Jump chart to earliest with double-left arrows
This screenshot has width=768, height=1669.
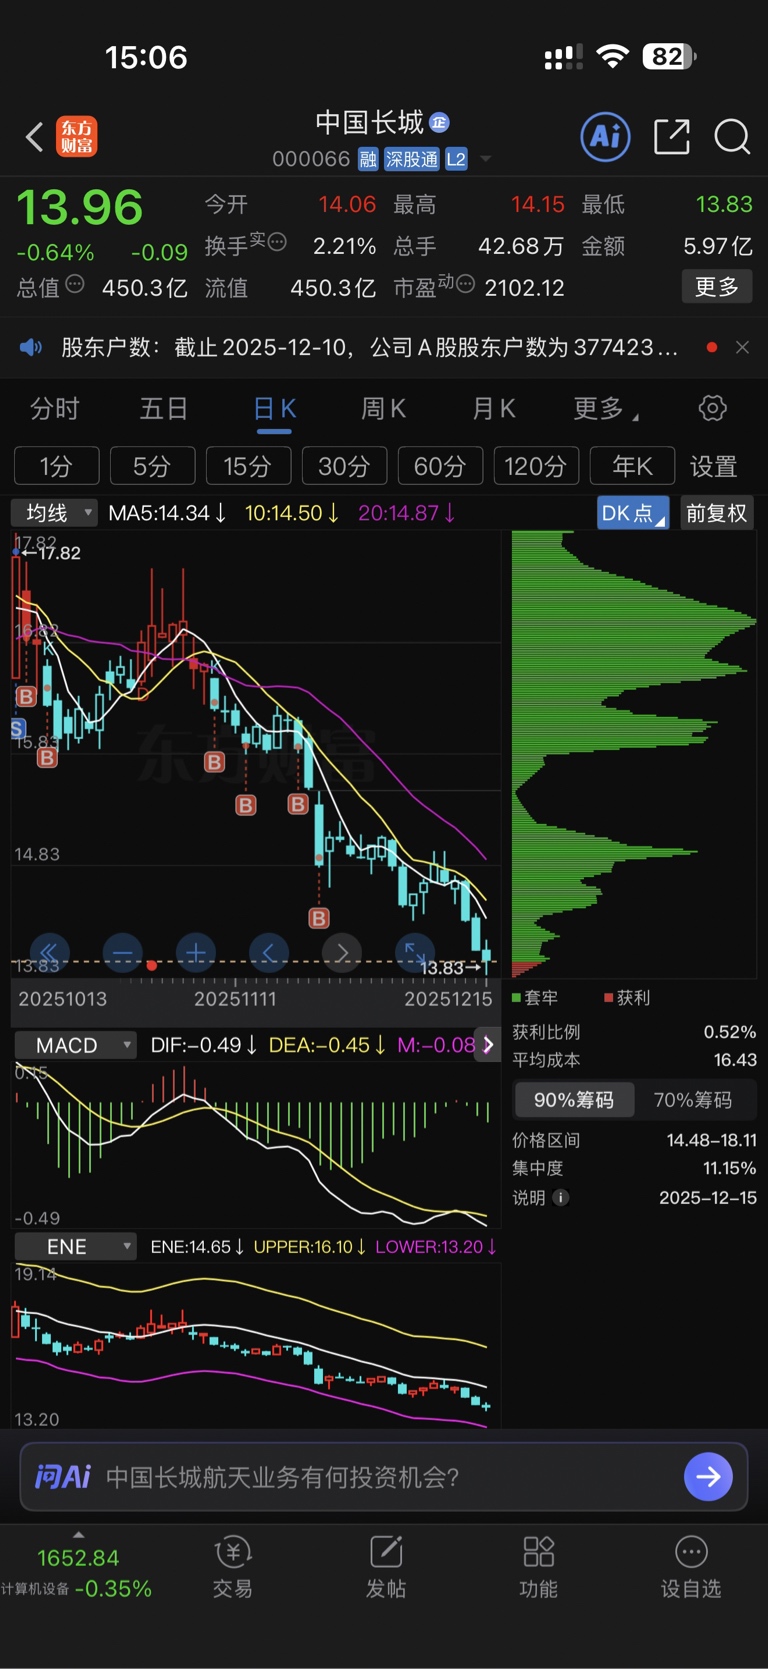[49, 953]
